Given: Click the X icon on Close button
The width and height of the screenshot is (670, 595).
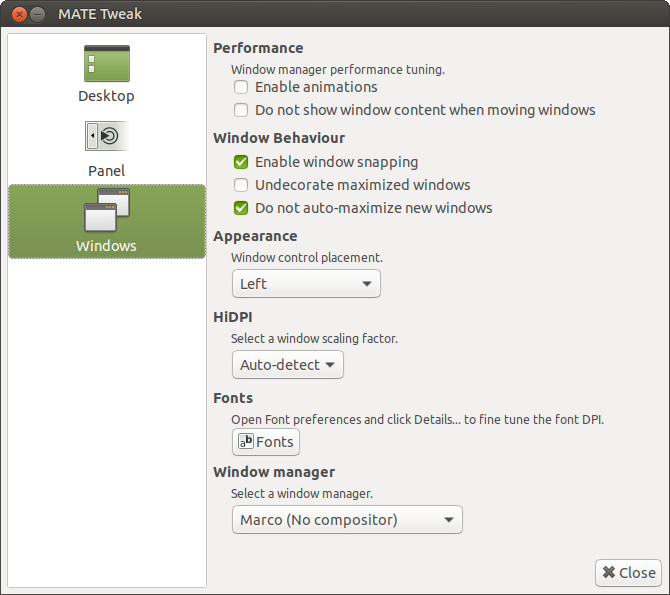Looking at the screenshot, I should [x=608, y=573].
